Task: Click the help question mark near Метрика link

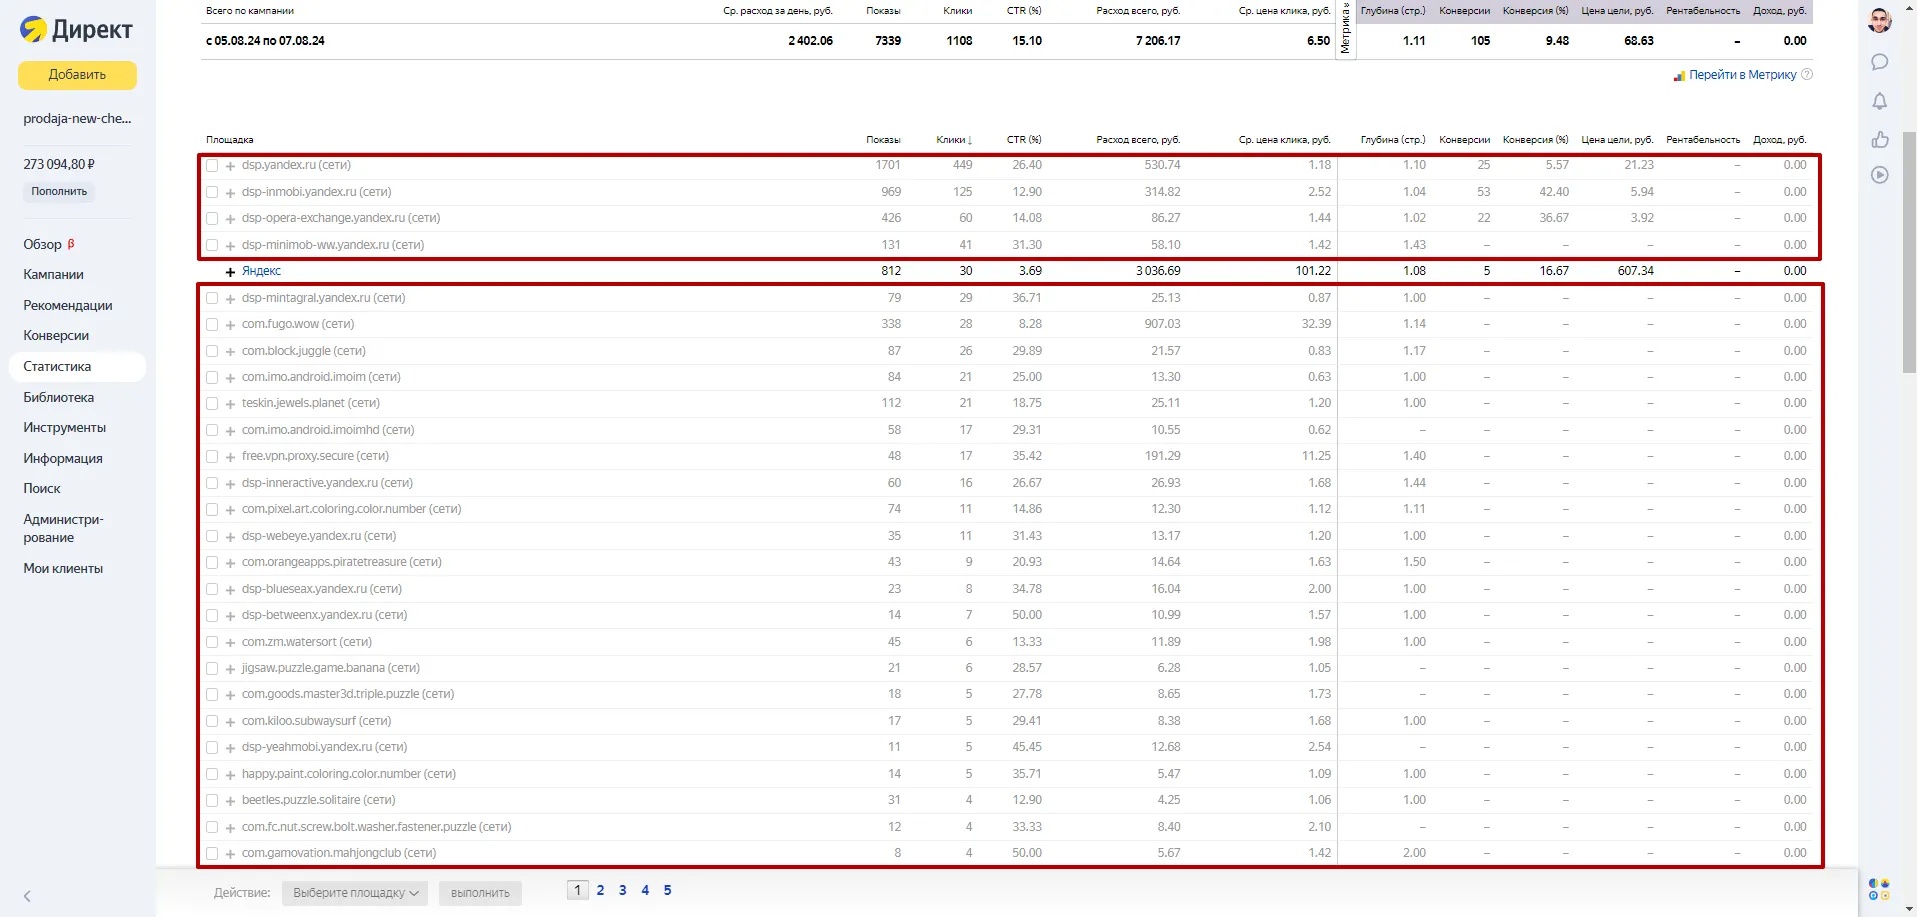Action: pyautogui.click(x=1806, y=74)
